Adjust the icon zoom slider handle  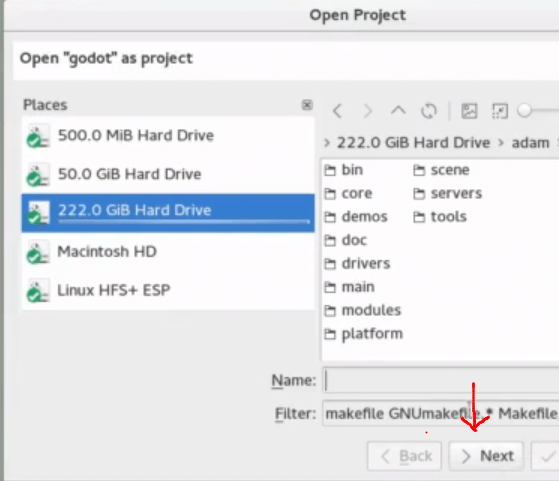click(524, 110)
